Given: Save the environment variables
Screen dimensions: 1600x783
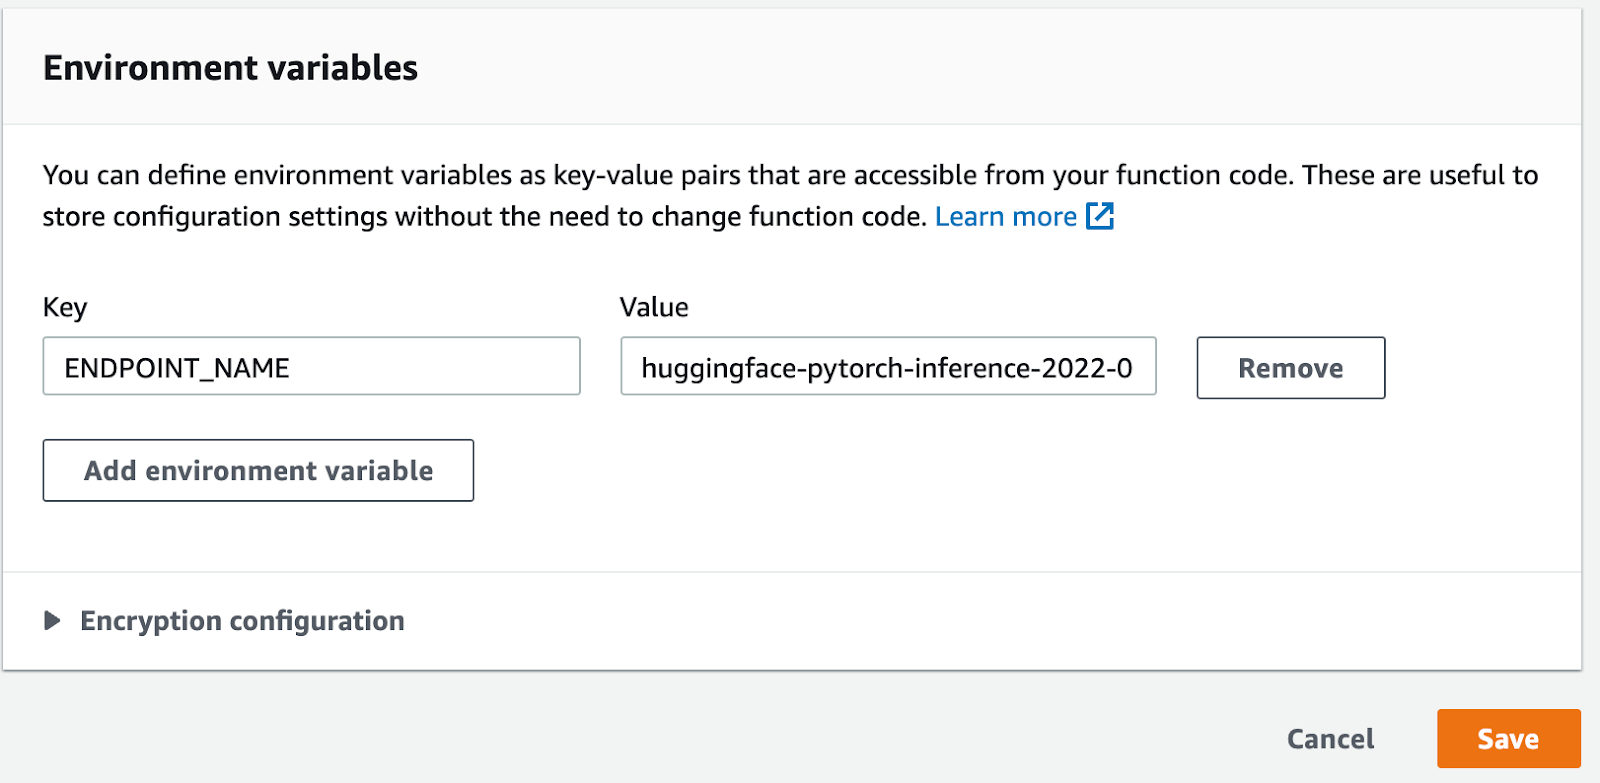Looking at the screenshot, I should (x=1508, y=739).
